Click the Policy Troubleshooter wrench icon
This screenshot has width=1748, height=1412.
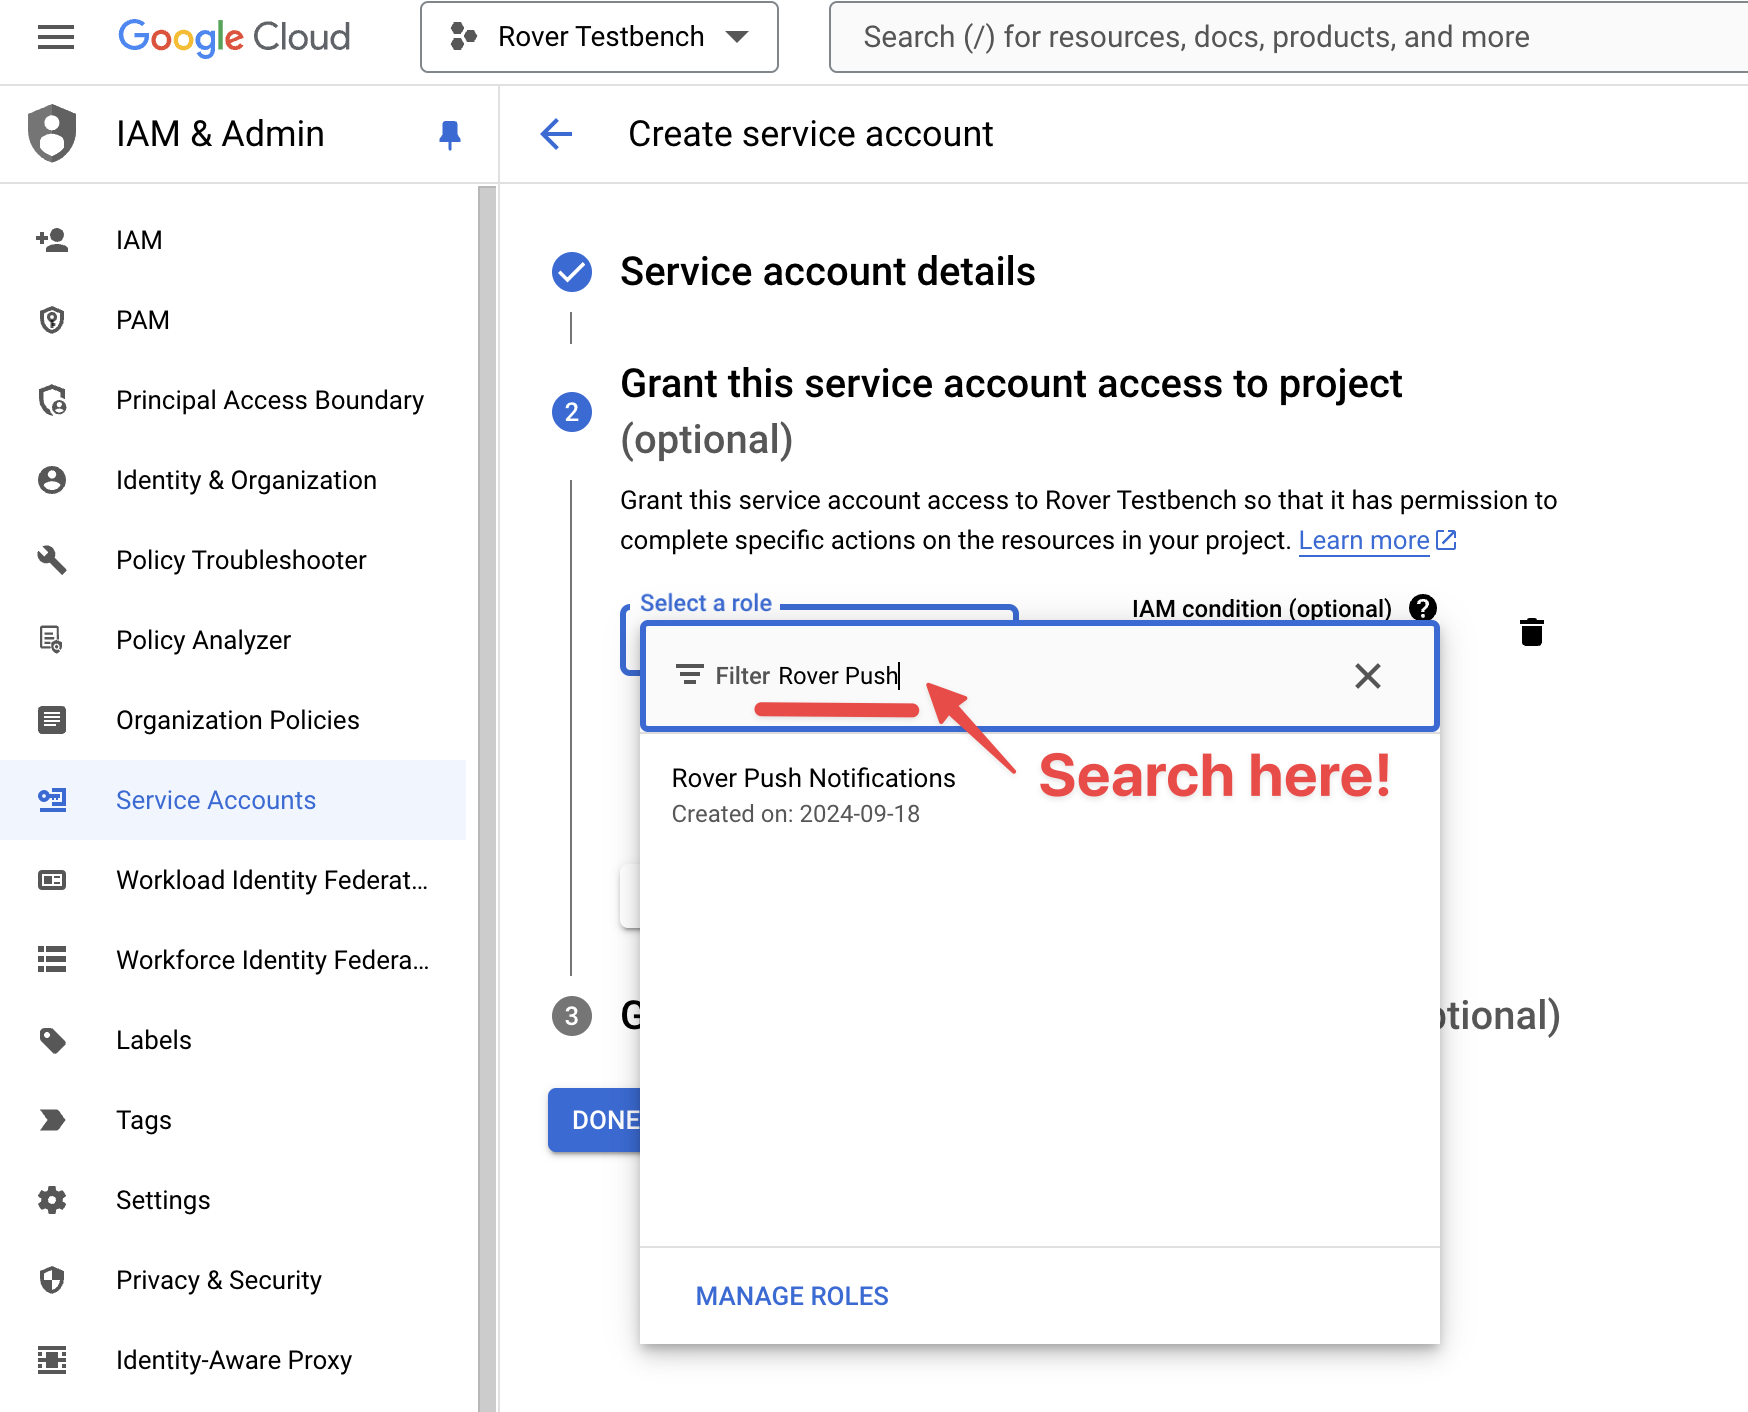[52, 560]
